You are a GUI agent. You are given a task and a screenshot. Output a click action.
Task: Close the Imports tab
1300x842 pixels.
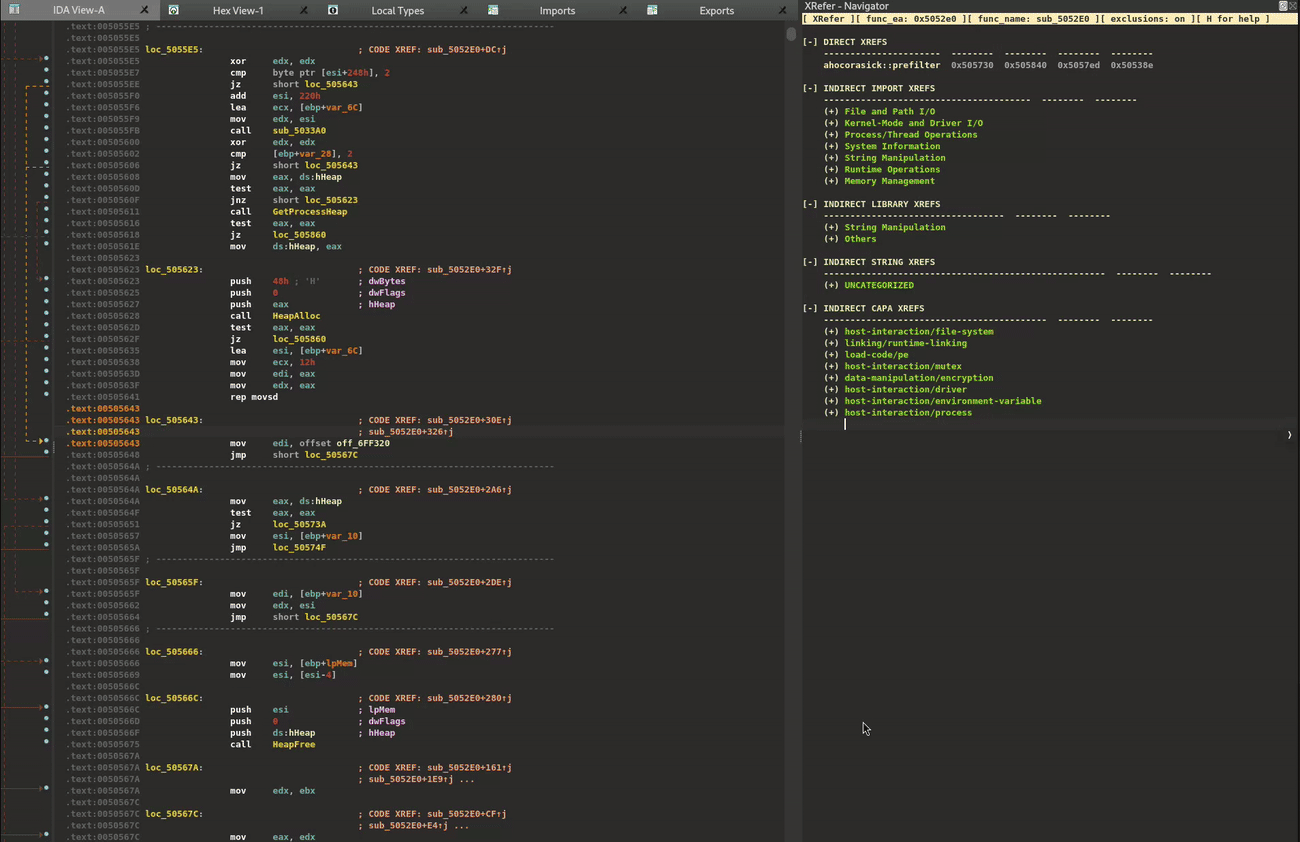[x=623, y=10]
